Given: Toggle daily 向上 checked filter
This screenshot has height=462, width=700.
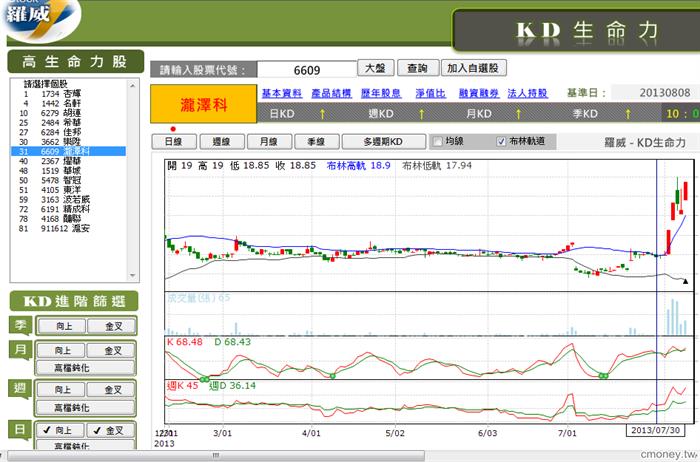Looking at the screenshot, I should click(x=60, y=430).
